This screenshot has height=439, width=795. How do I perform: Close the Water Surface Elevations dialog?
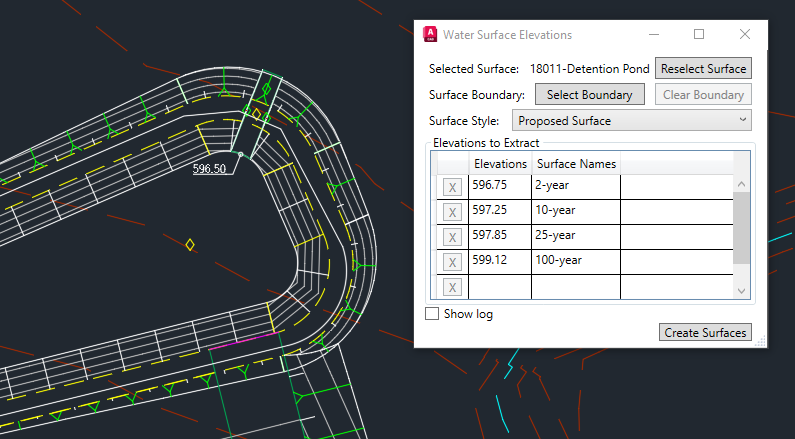tap(744, 34)
